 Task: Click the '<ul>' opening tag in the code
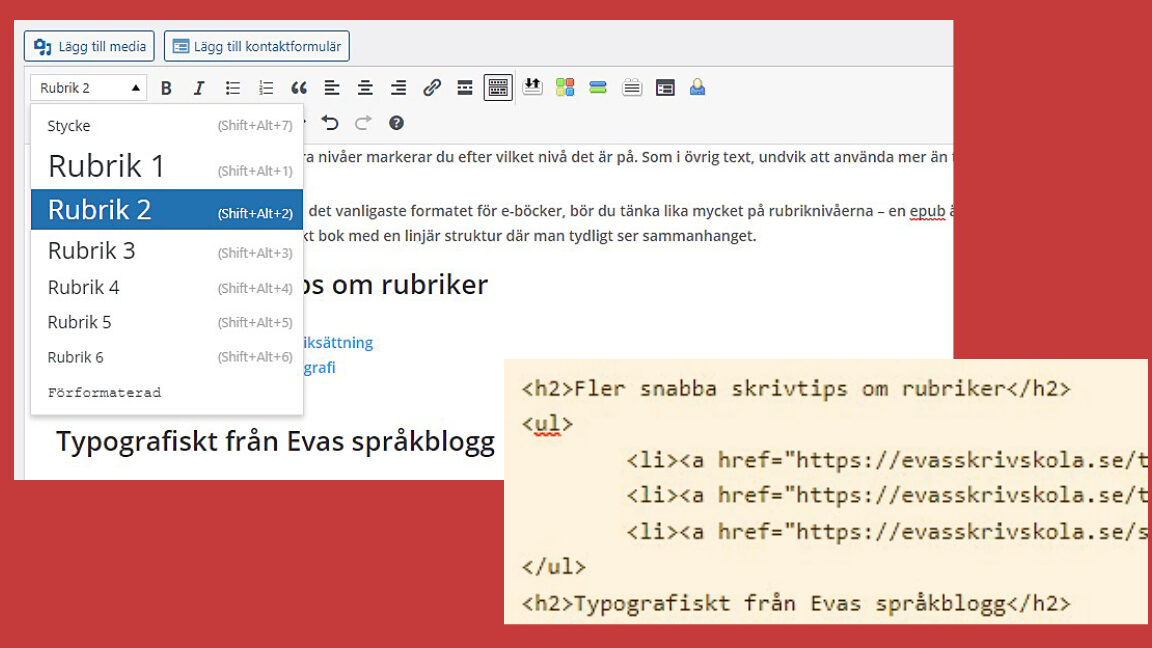point(547,424)
